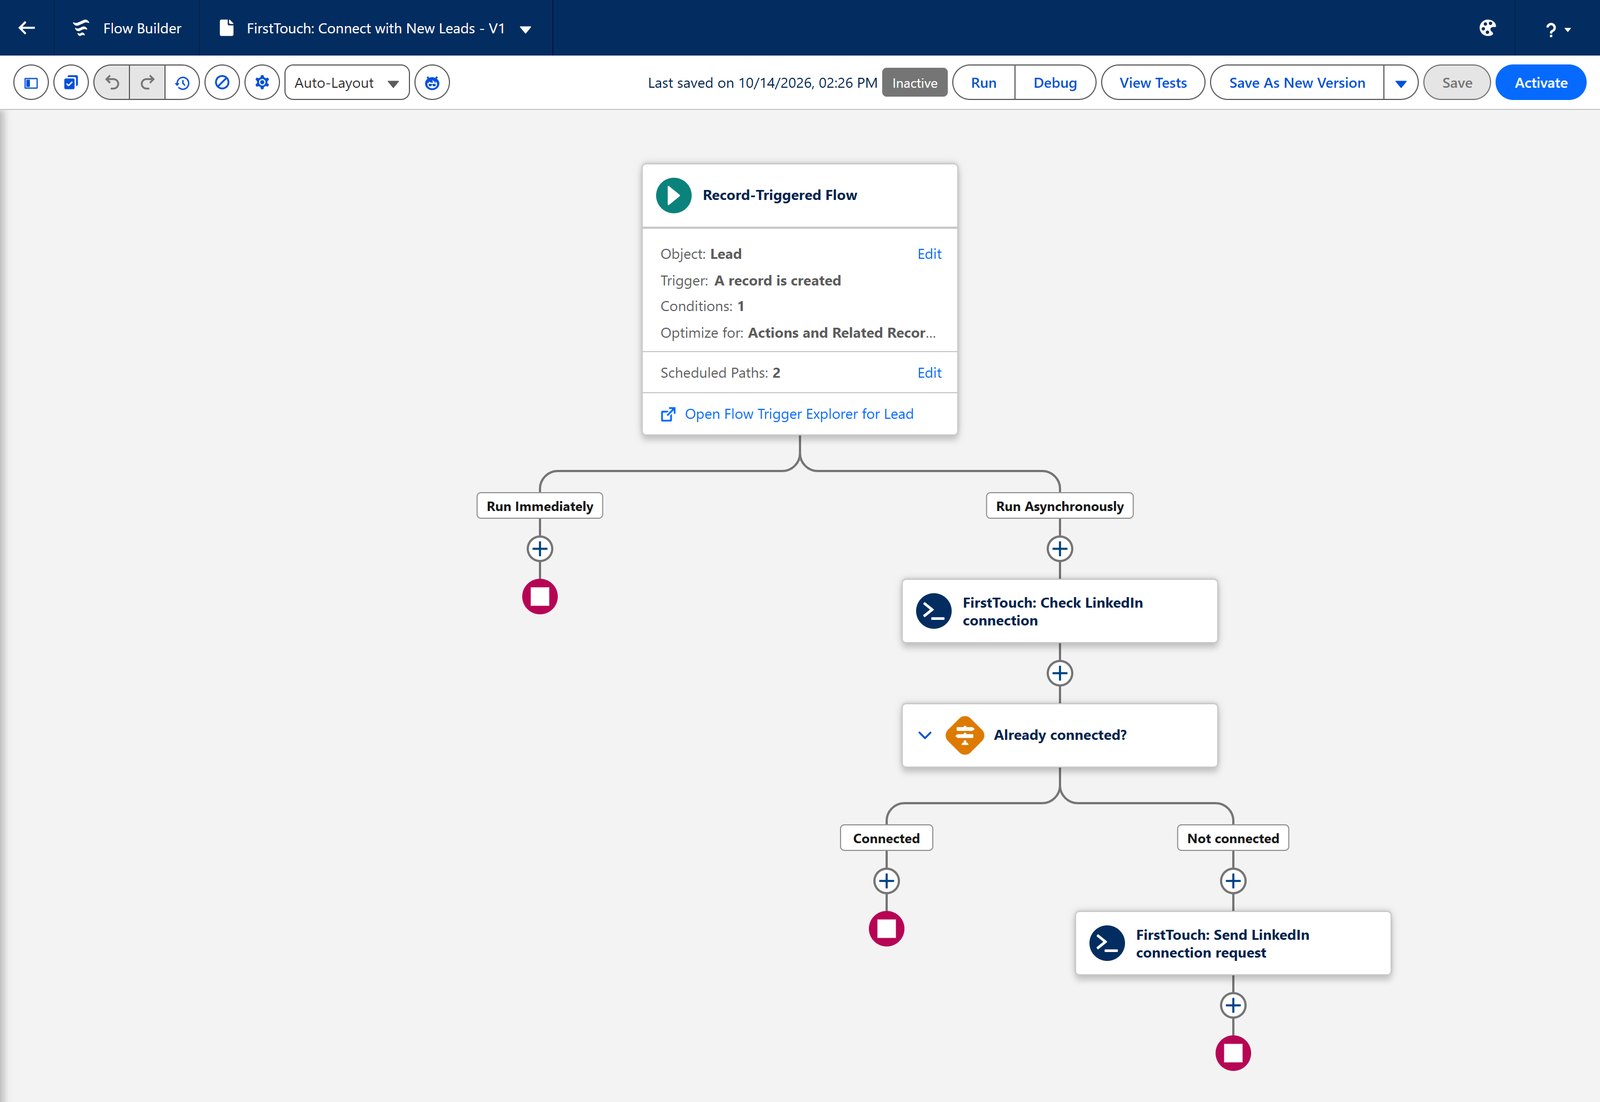Edit the Scheduled Paths
Screen dimensions: 1600x1102
click(929, 373)
